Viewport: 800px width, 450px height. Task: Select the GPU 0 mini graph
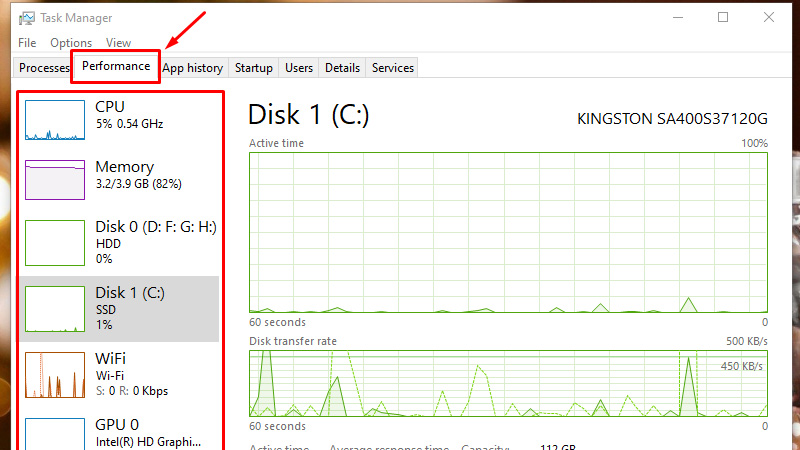(56, 434)
